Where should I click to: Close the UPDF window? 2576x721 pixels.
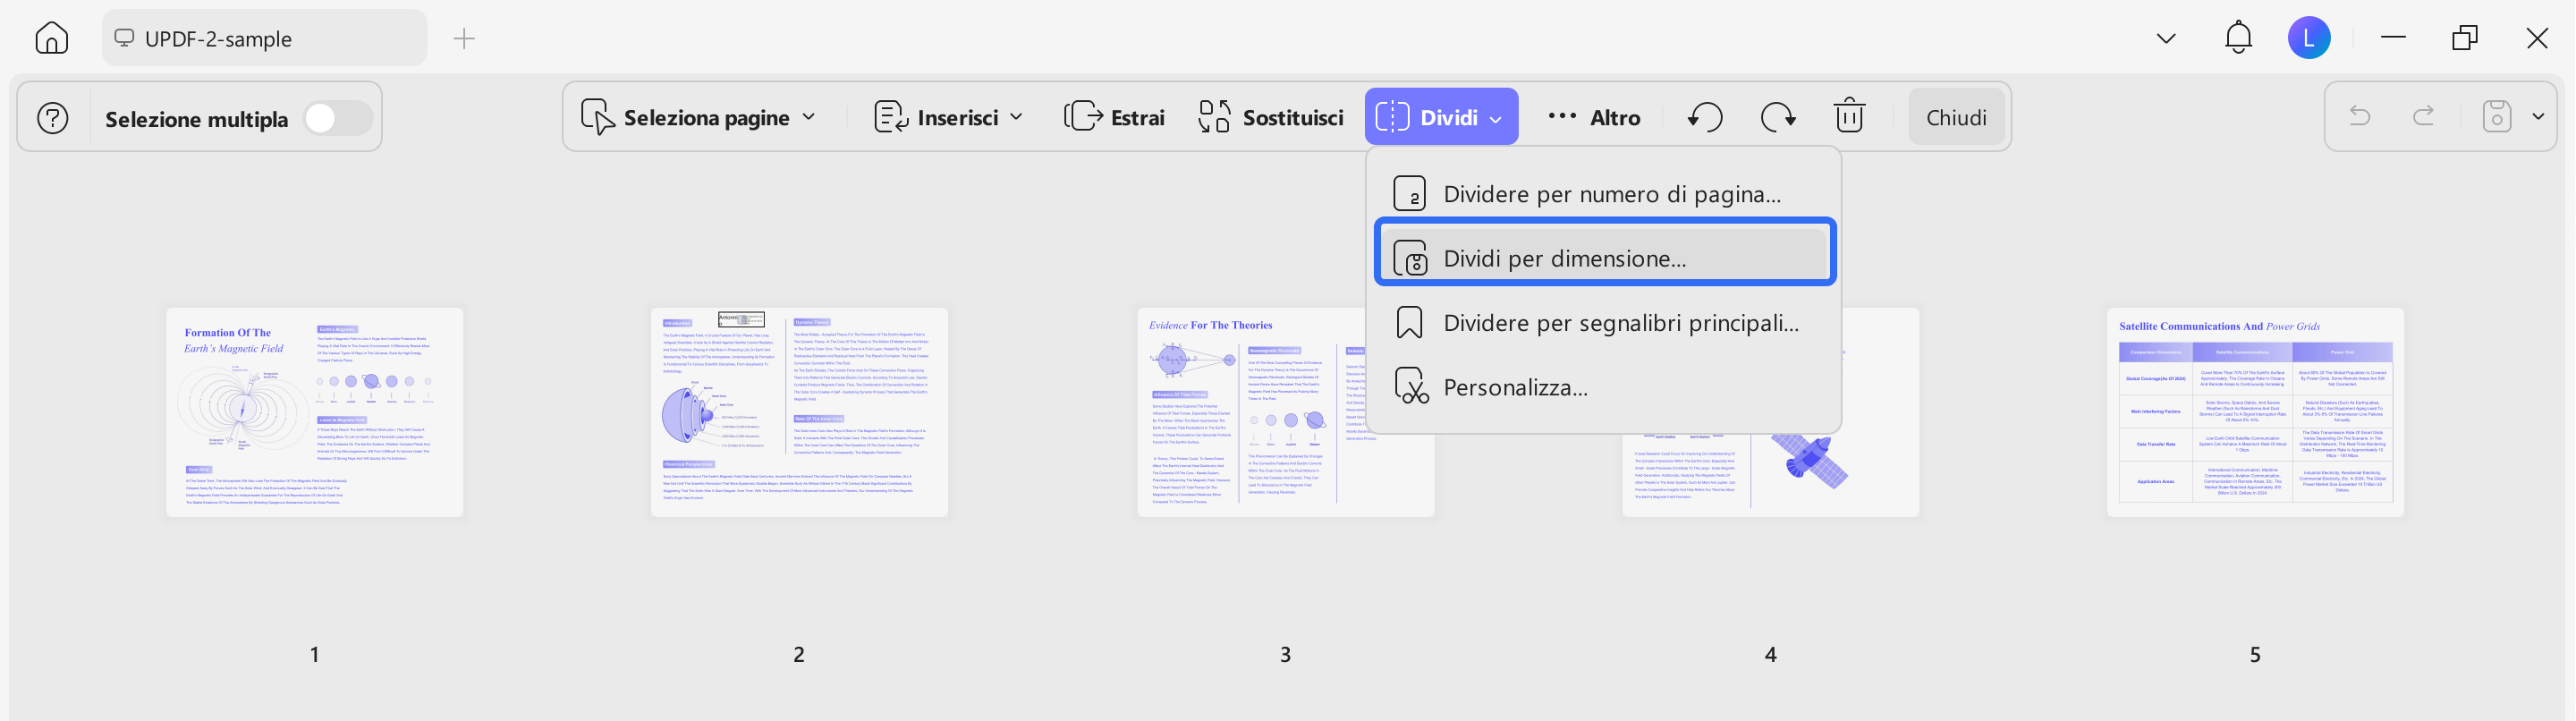[2537, 38]
